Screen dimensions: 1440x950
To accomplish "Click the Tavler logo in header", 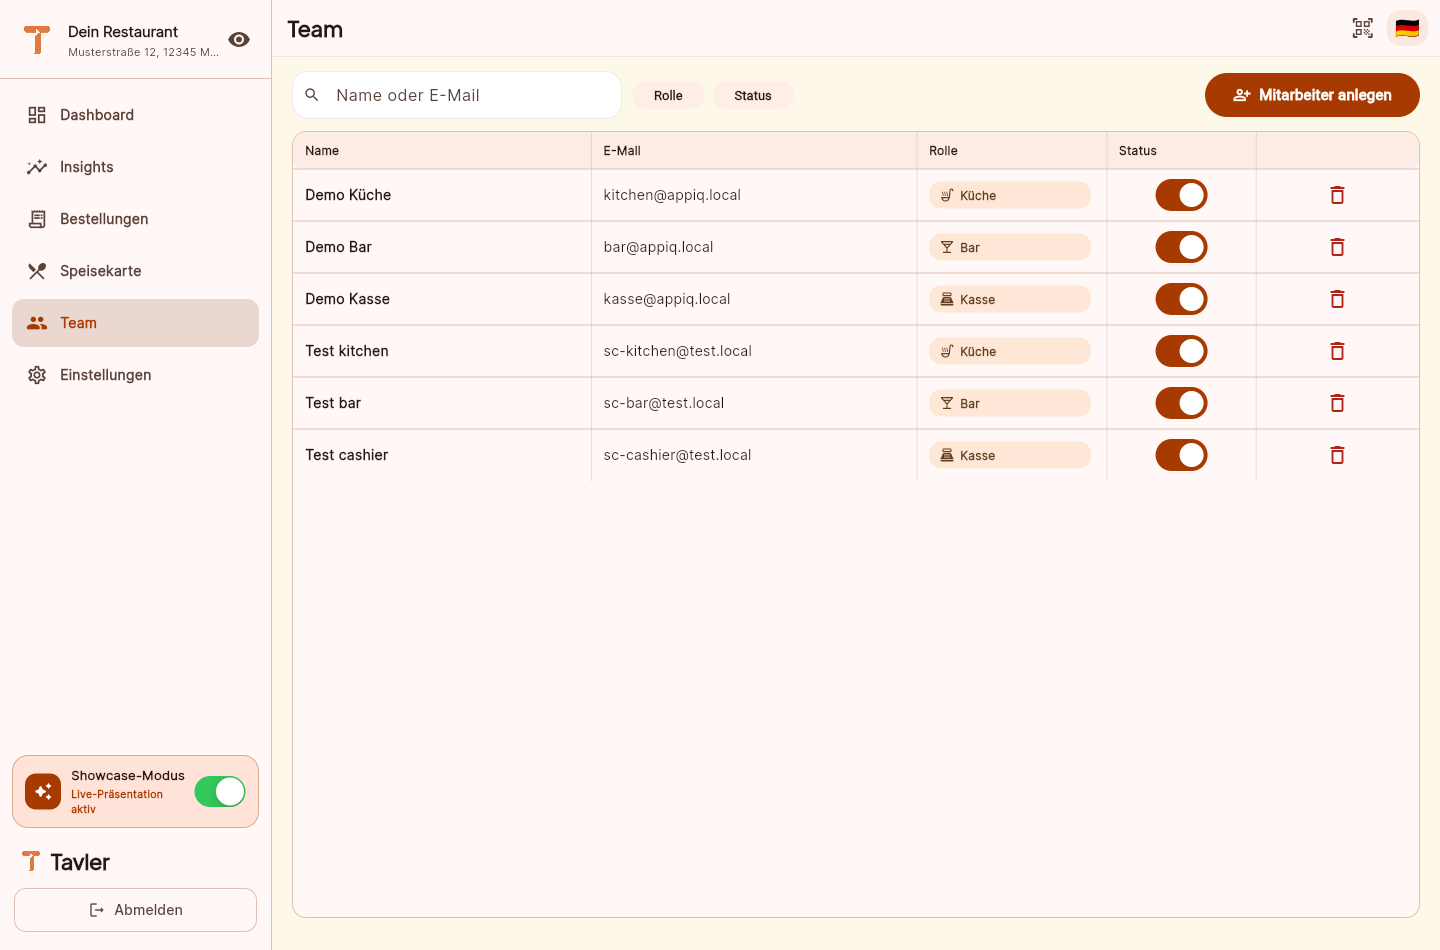I will [x=37, y=39].
